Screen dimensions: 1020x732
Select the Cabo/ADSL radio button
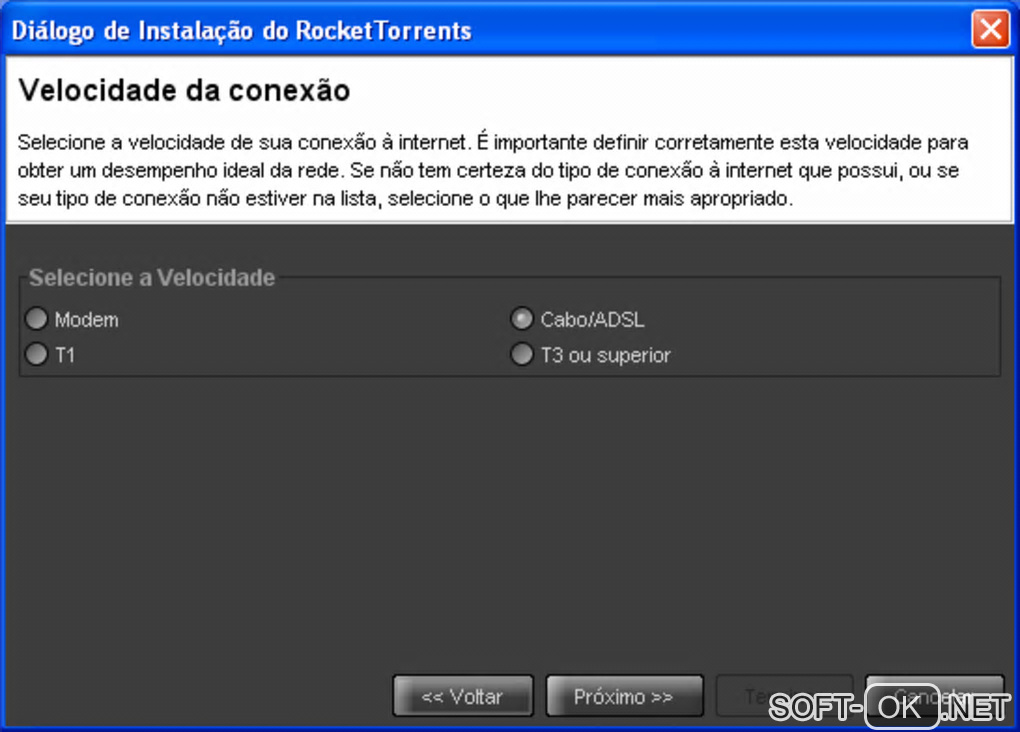coord(522,319)
